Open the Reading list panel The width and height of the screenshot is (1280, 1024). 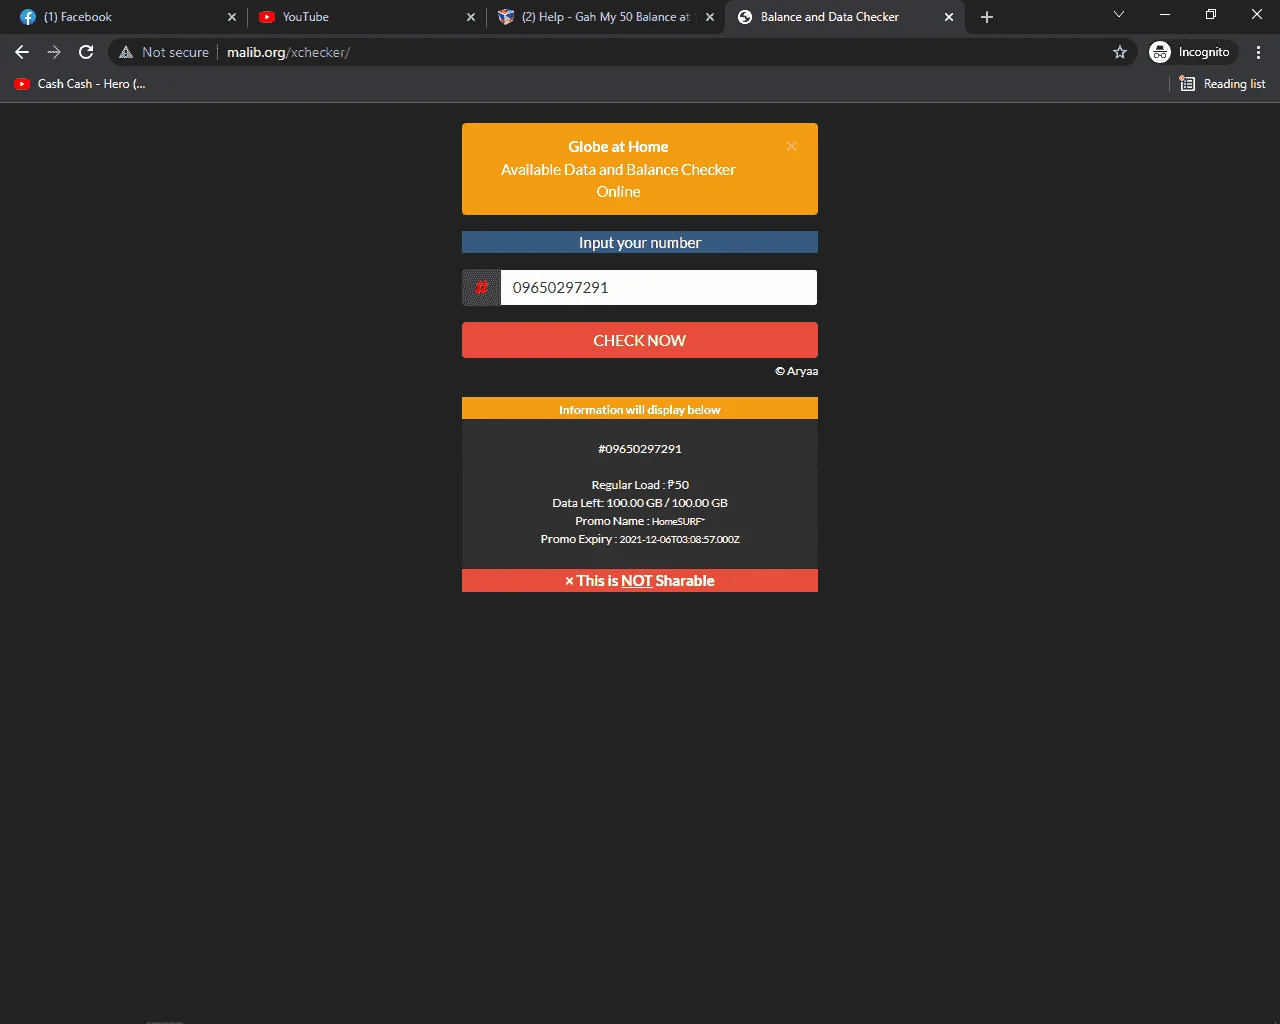[x=1222, y=84]
